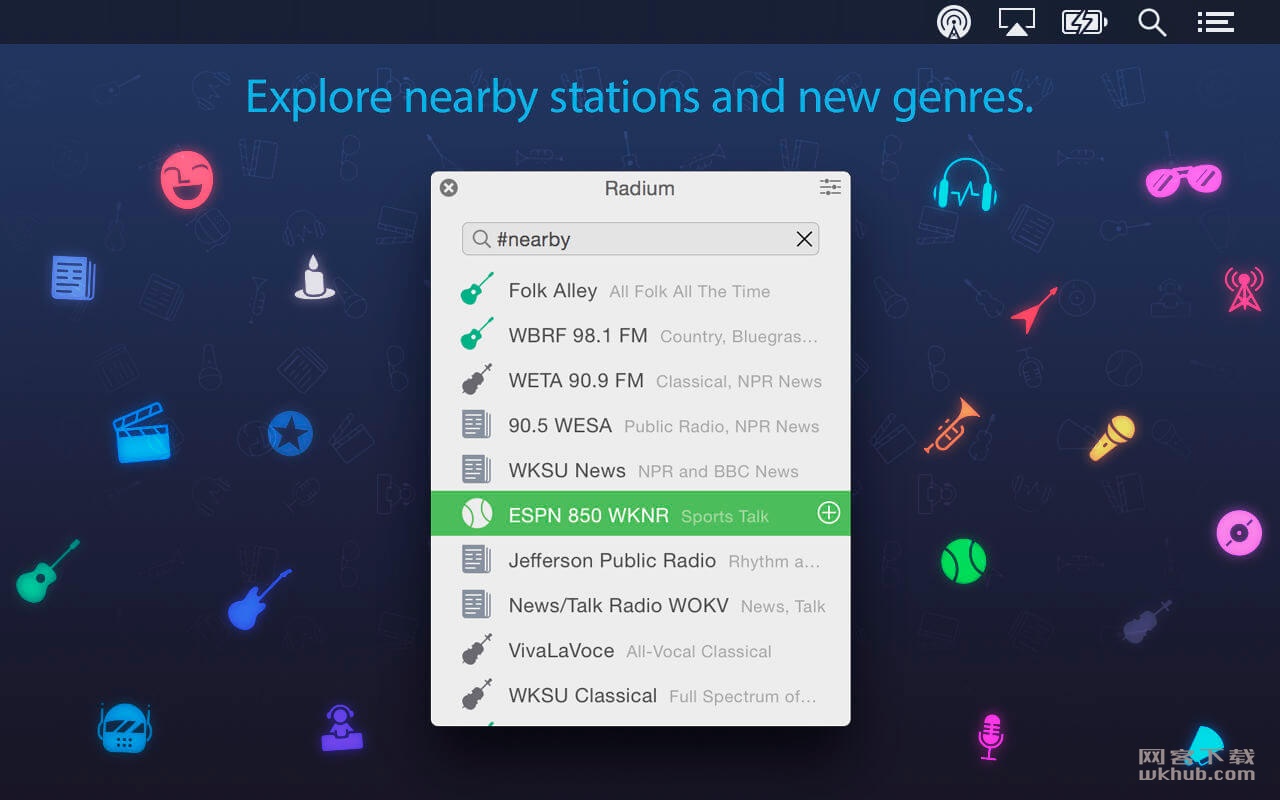Image resolution: width=1280 pixels, height=800 pixels.
Task: Check battery charging status icon
Action: (1084, 22)
